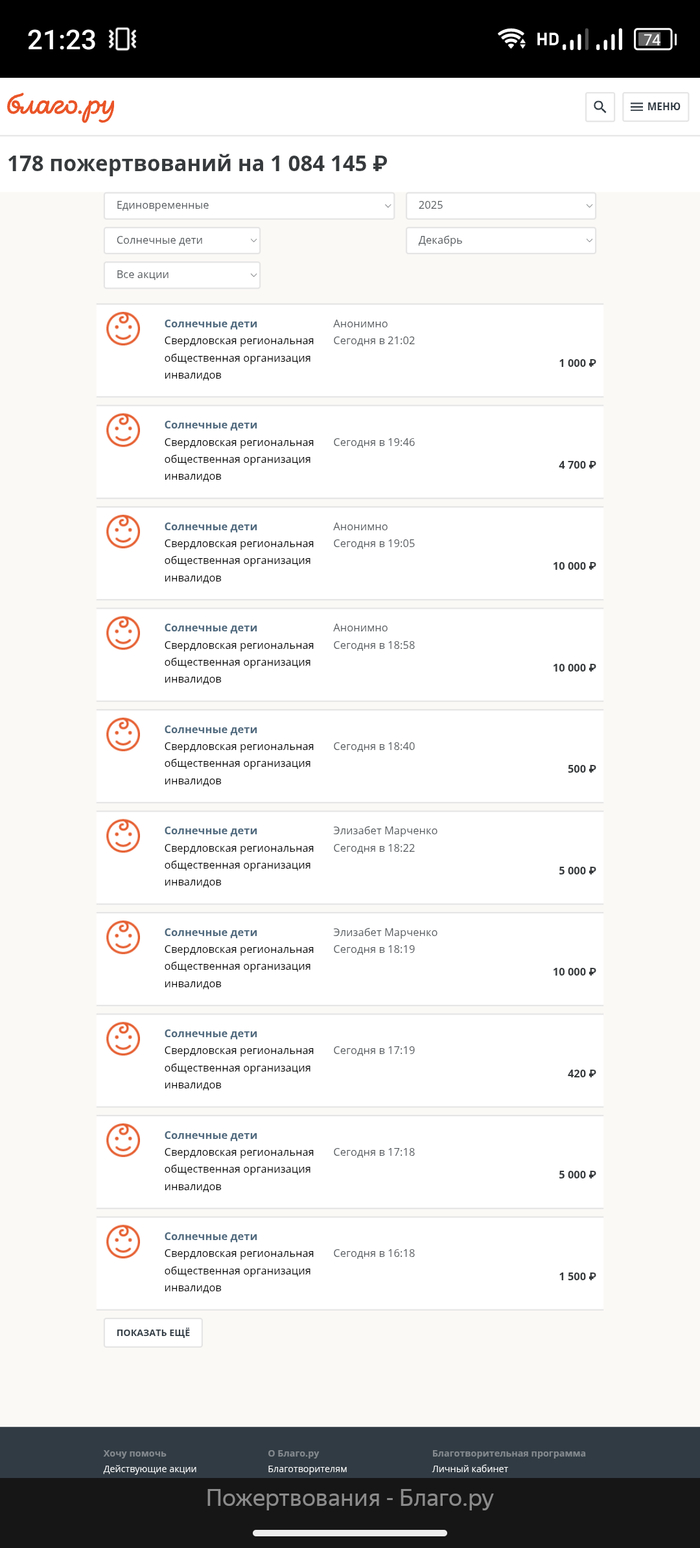
Task: Click smiley icon of 18:40 donation
Action: (123, 735)
